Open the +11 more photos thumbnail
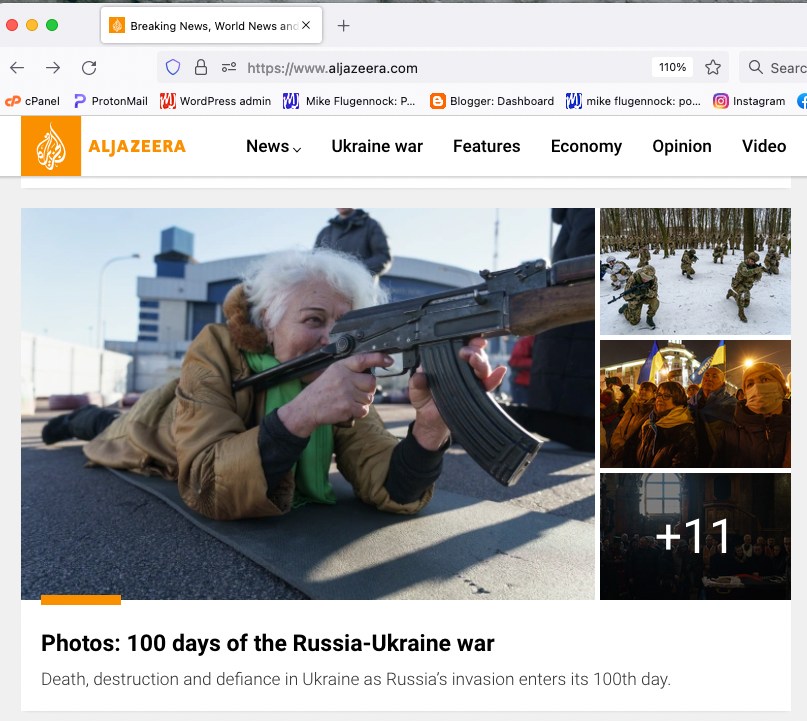The width and height of the screenshot is (807, 721). pos(695,536)
